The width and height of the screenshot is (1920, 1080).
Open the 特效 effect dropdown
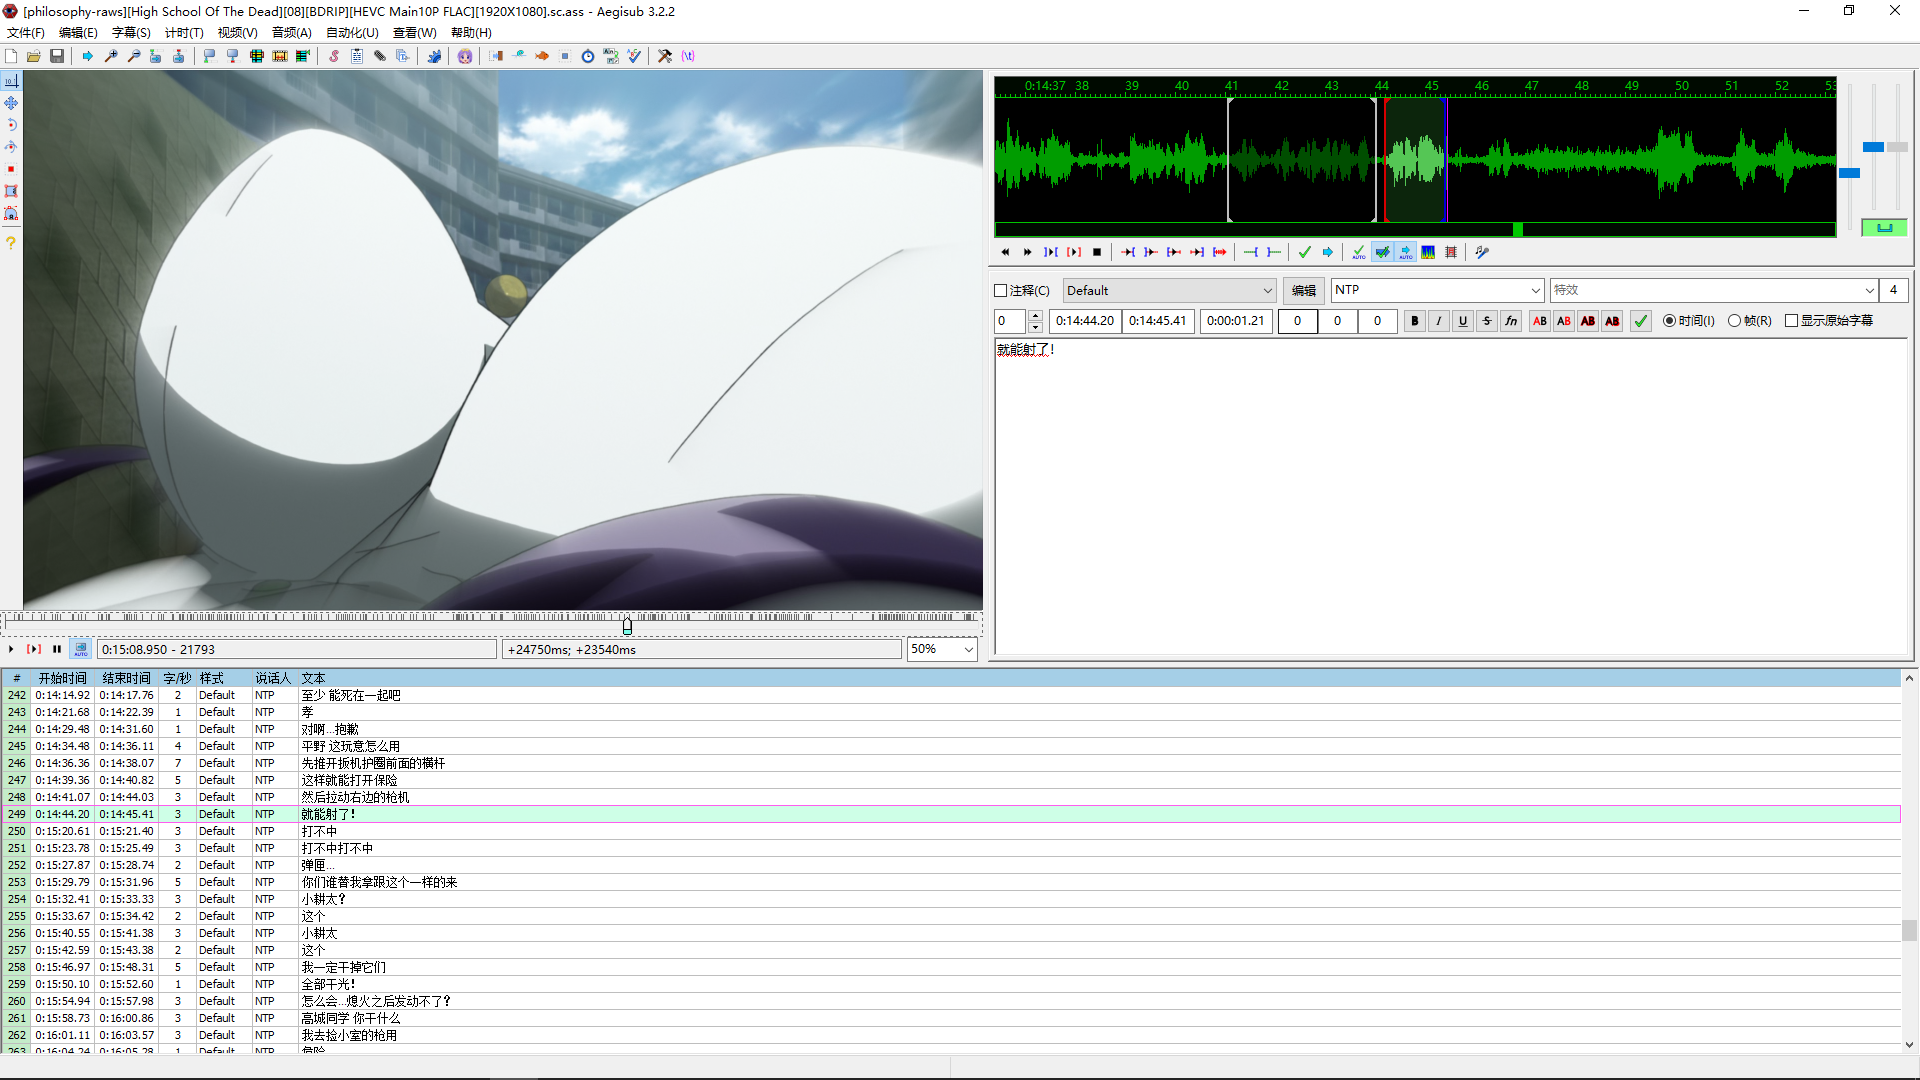pos(1714,290)
